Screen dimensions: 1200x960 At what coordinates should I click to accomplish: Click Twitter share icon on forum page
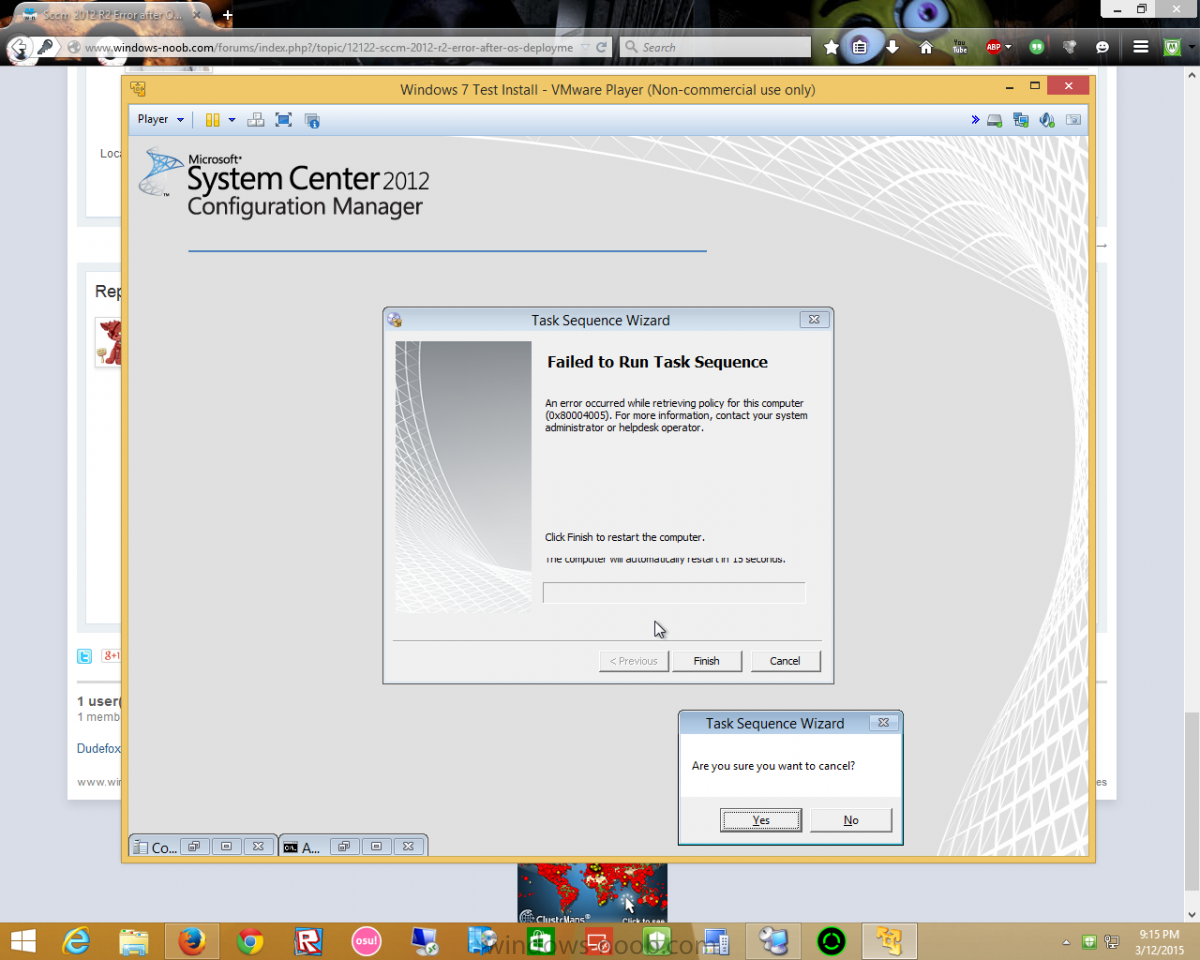click(85, 656)
